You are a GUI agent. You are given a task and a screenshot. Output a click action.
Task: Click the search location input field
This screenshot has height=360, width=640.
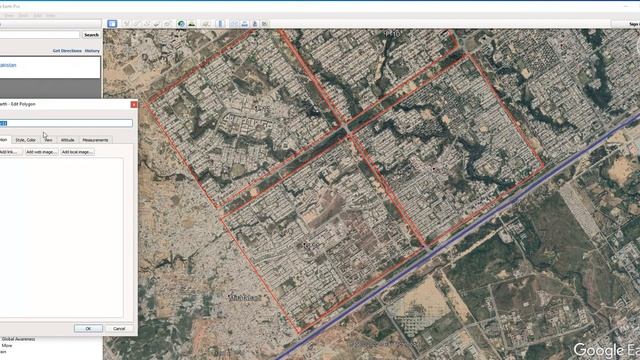40,35
